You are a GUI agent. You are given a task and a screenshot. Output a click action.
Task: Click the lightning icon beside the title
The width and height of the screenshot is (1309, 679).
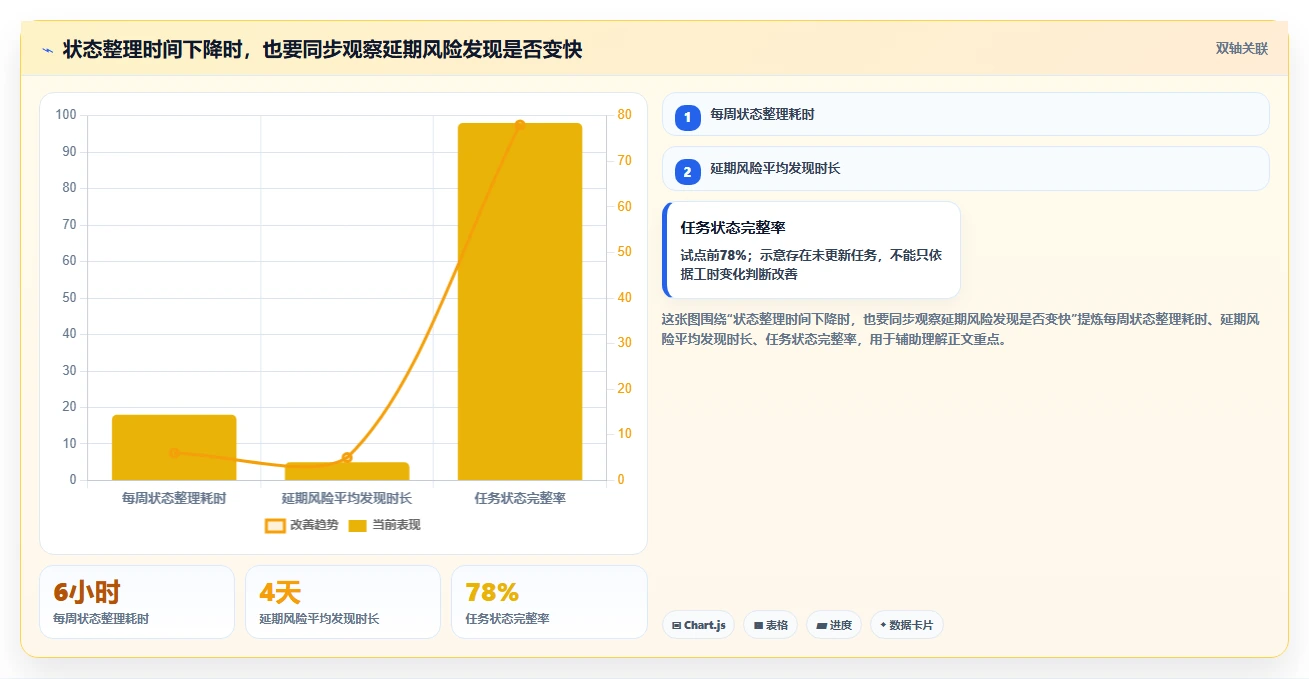click(47, 50)
